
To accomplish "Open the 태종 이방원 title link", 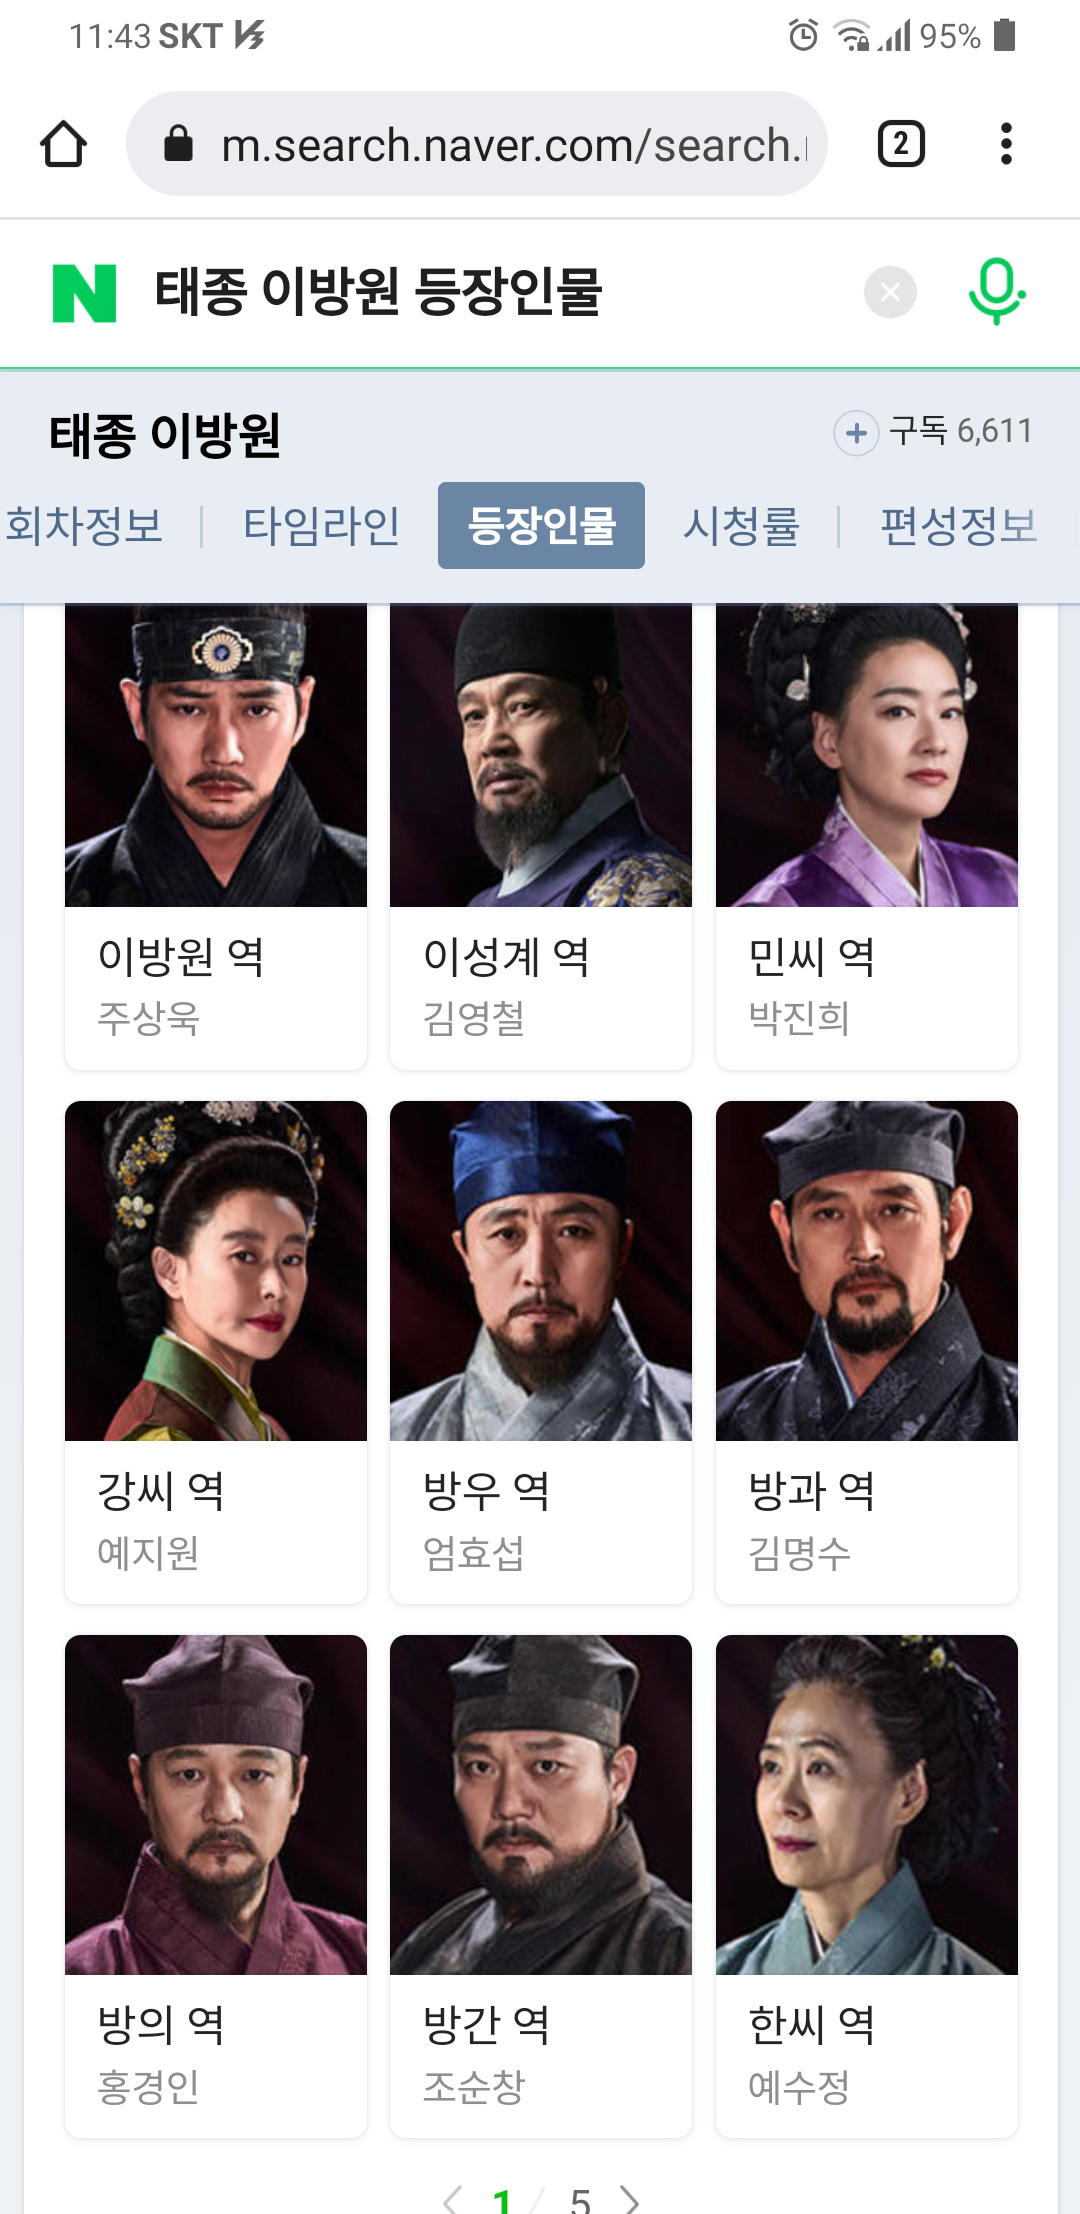I will [165, 435].
